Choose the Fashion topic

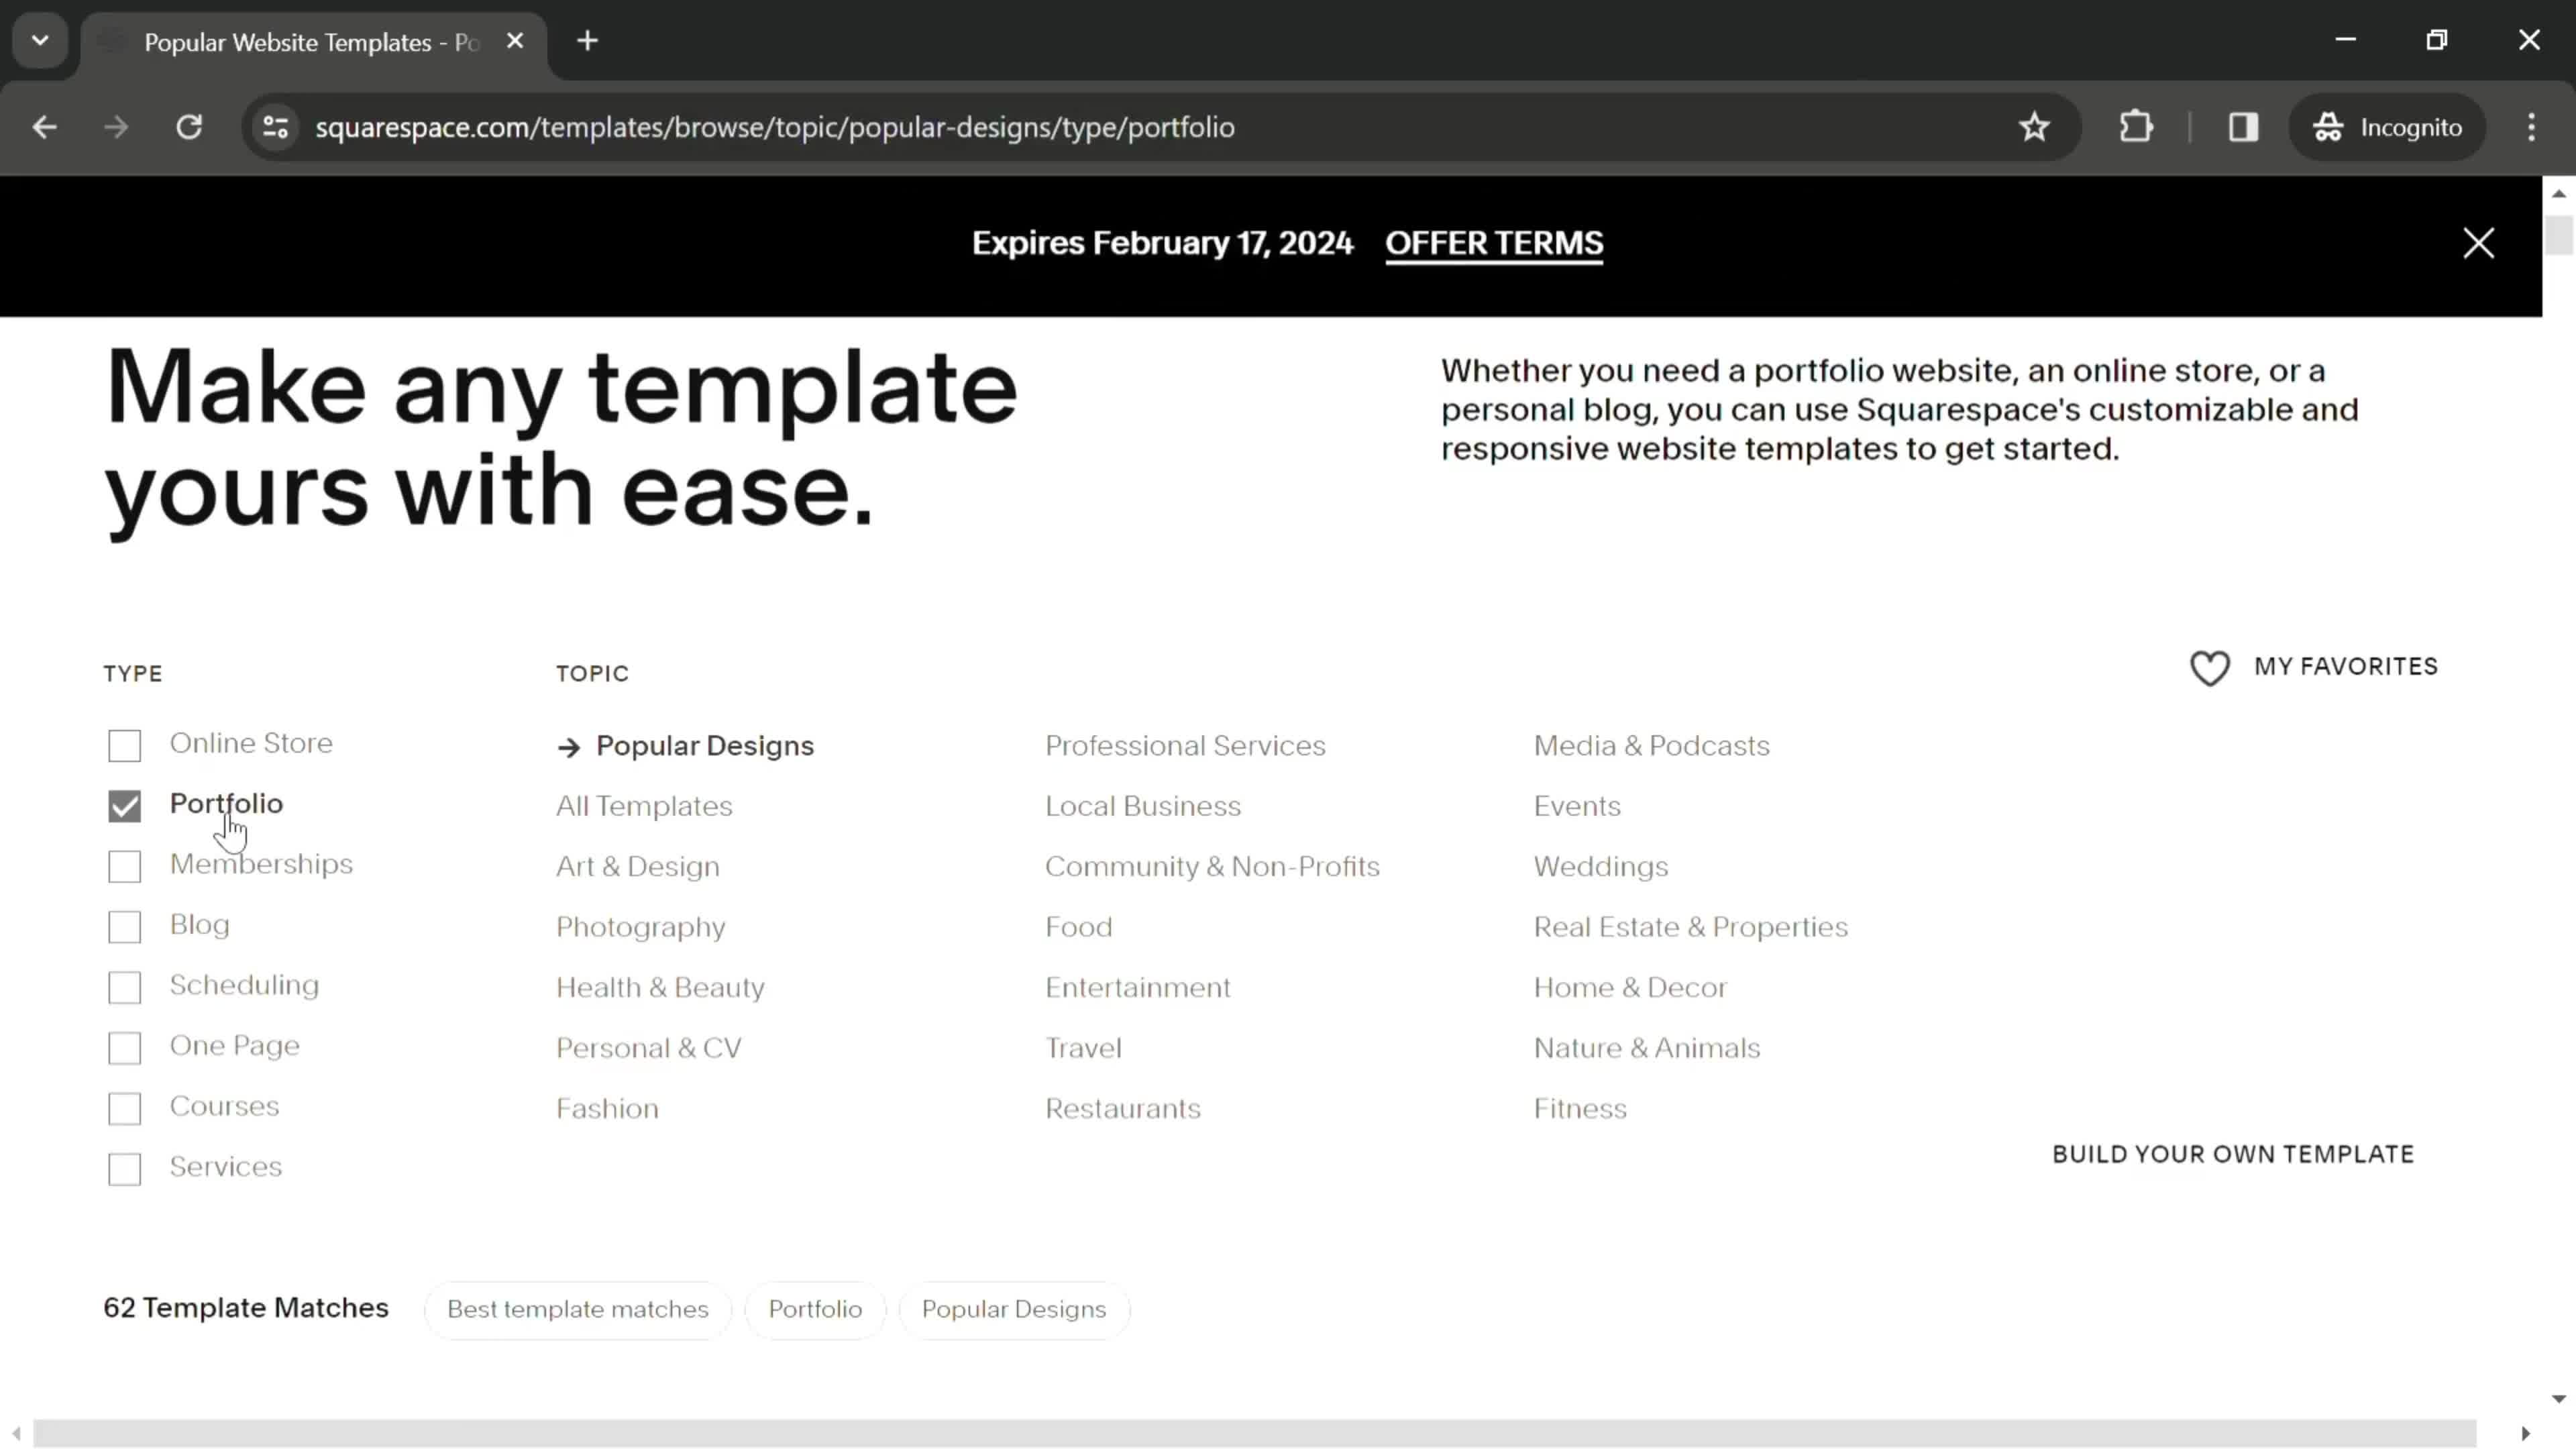tap(607, 1108)
